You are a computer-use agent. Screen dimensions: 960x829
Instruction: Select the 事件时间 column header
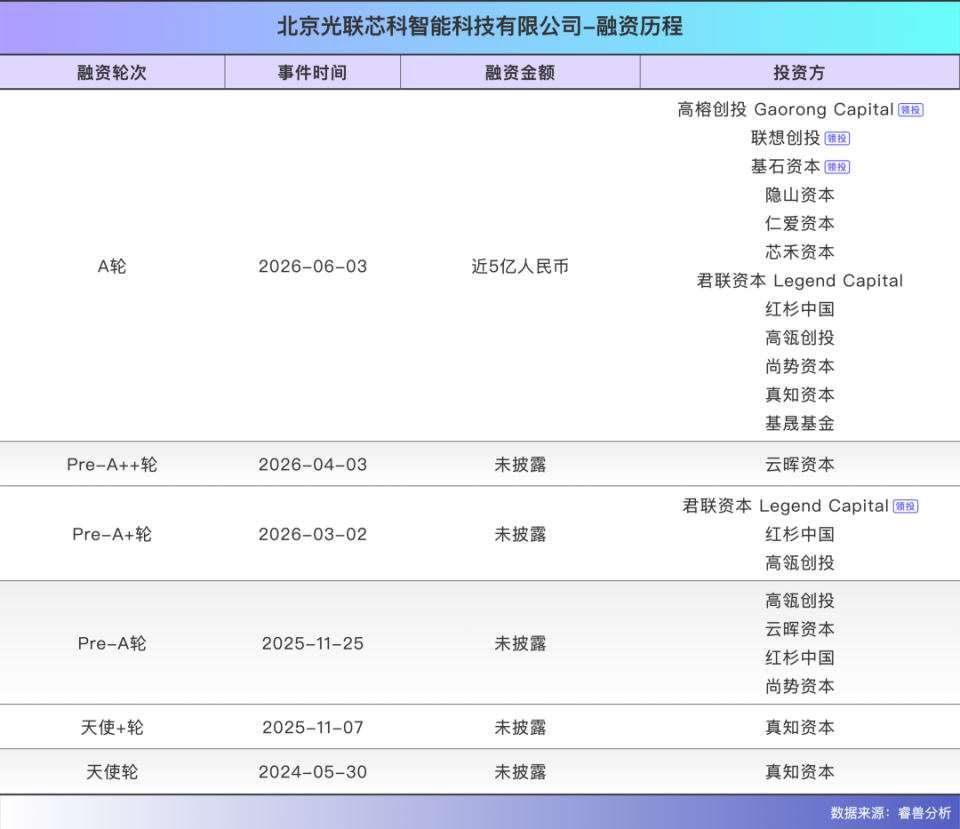[x=312, y=72]
